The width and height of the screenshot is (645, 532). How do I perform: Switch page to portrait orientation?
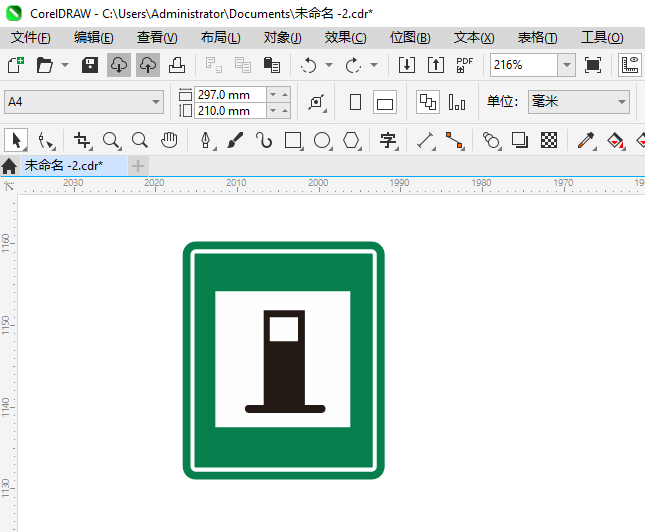(355, 102)
